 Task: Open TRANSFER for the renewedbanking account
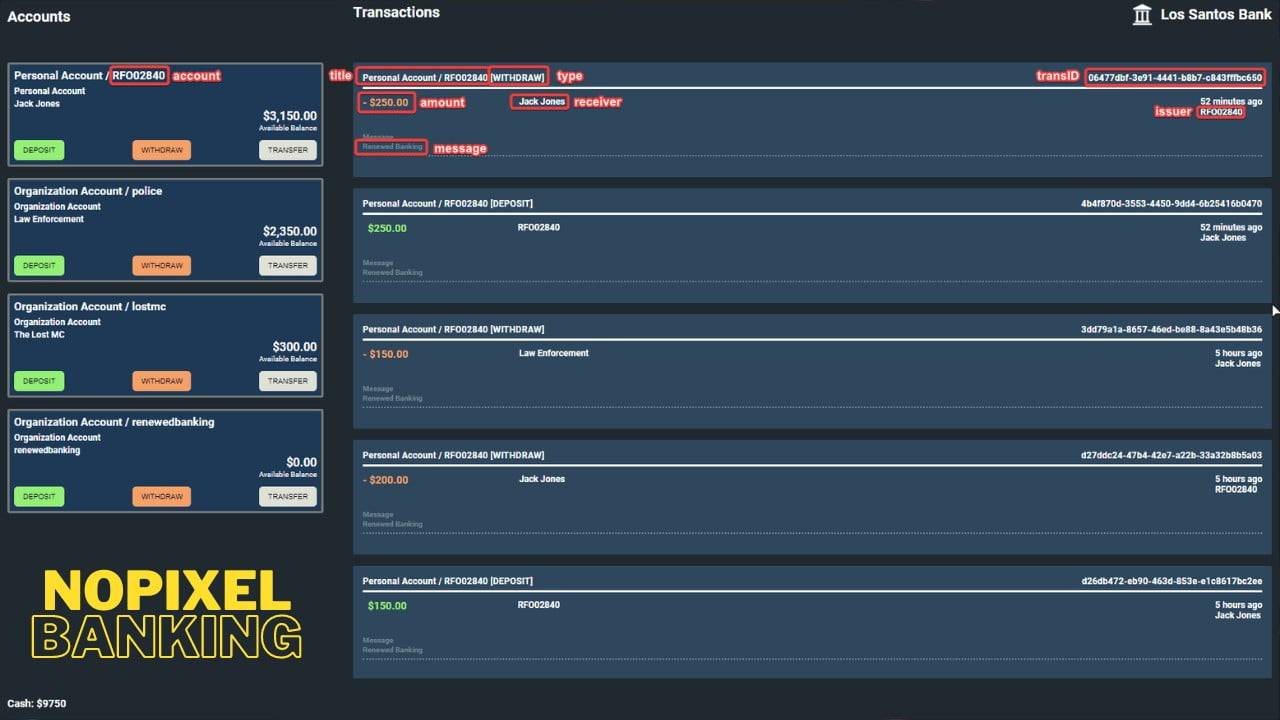(288, 496)
